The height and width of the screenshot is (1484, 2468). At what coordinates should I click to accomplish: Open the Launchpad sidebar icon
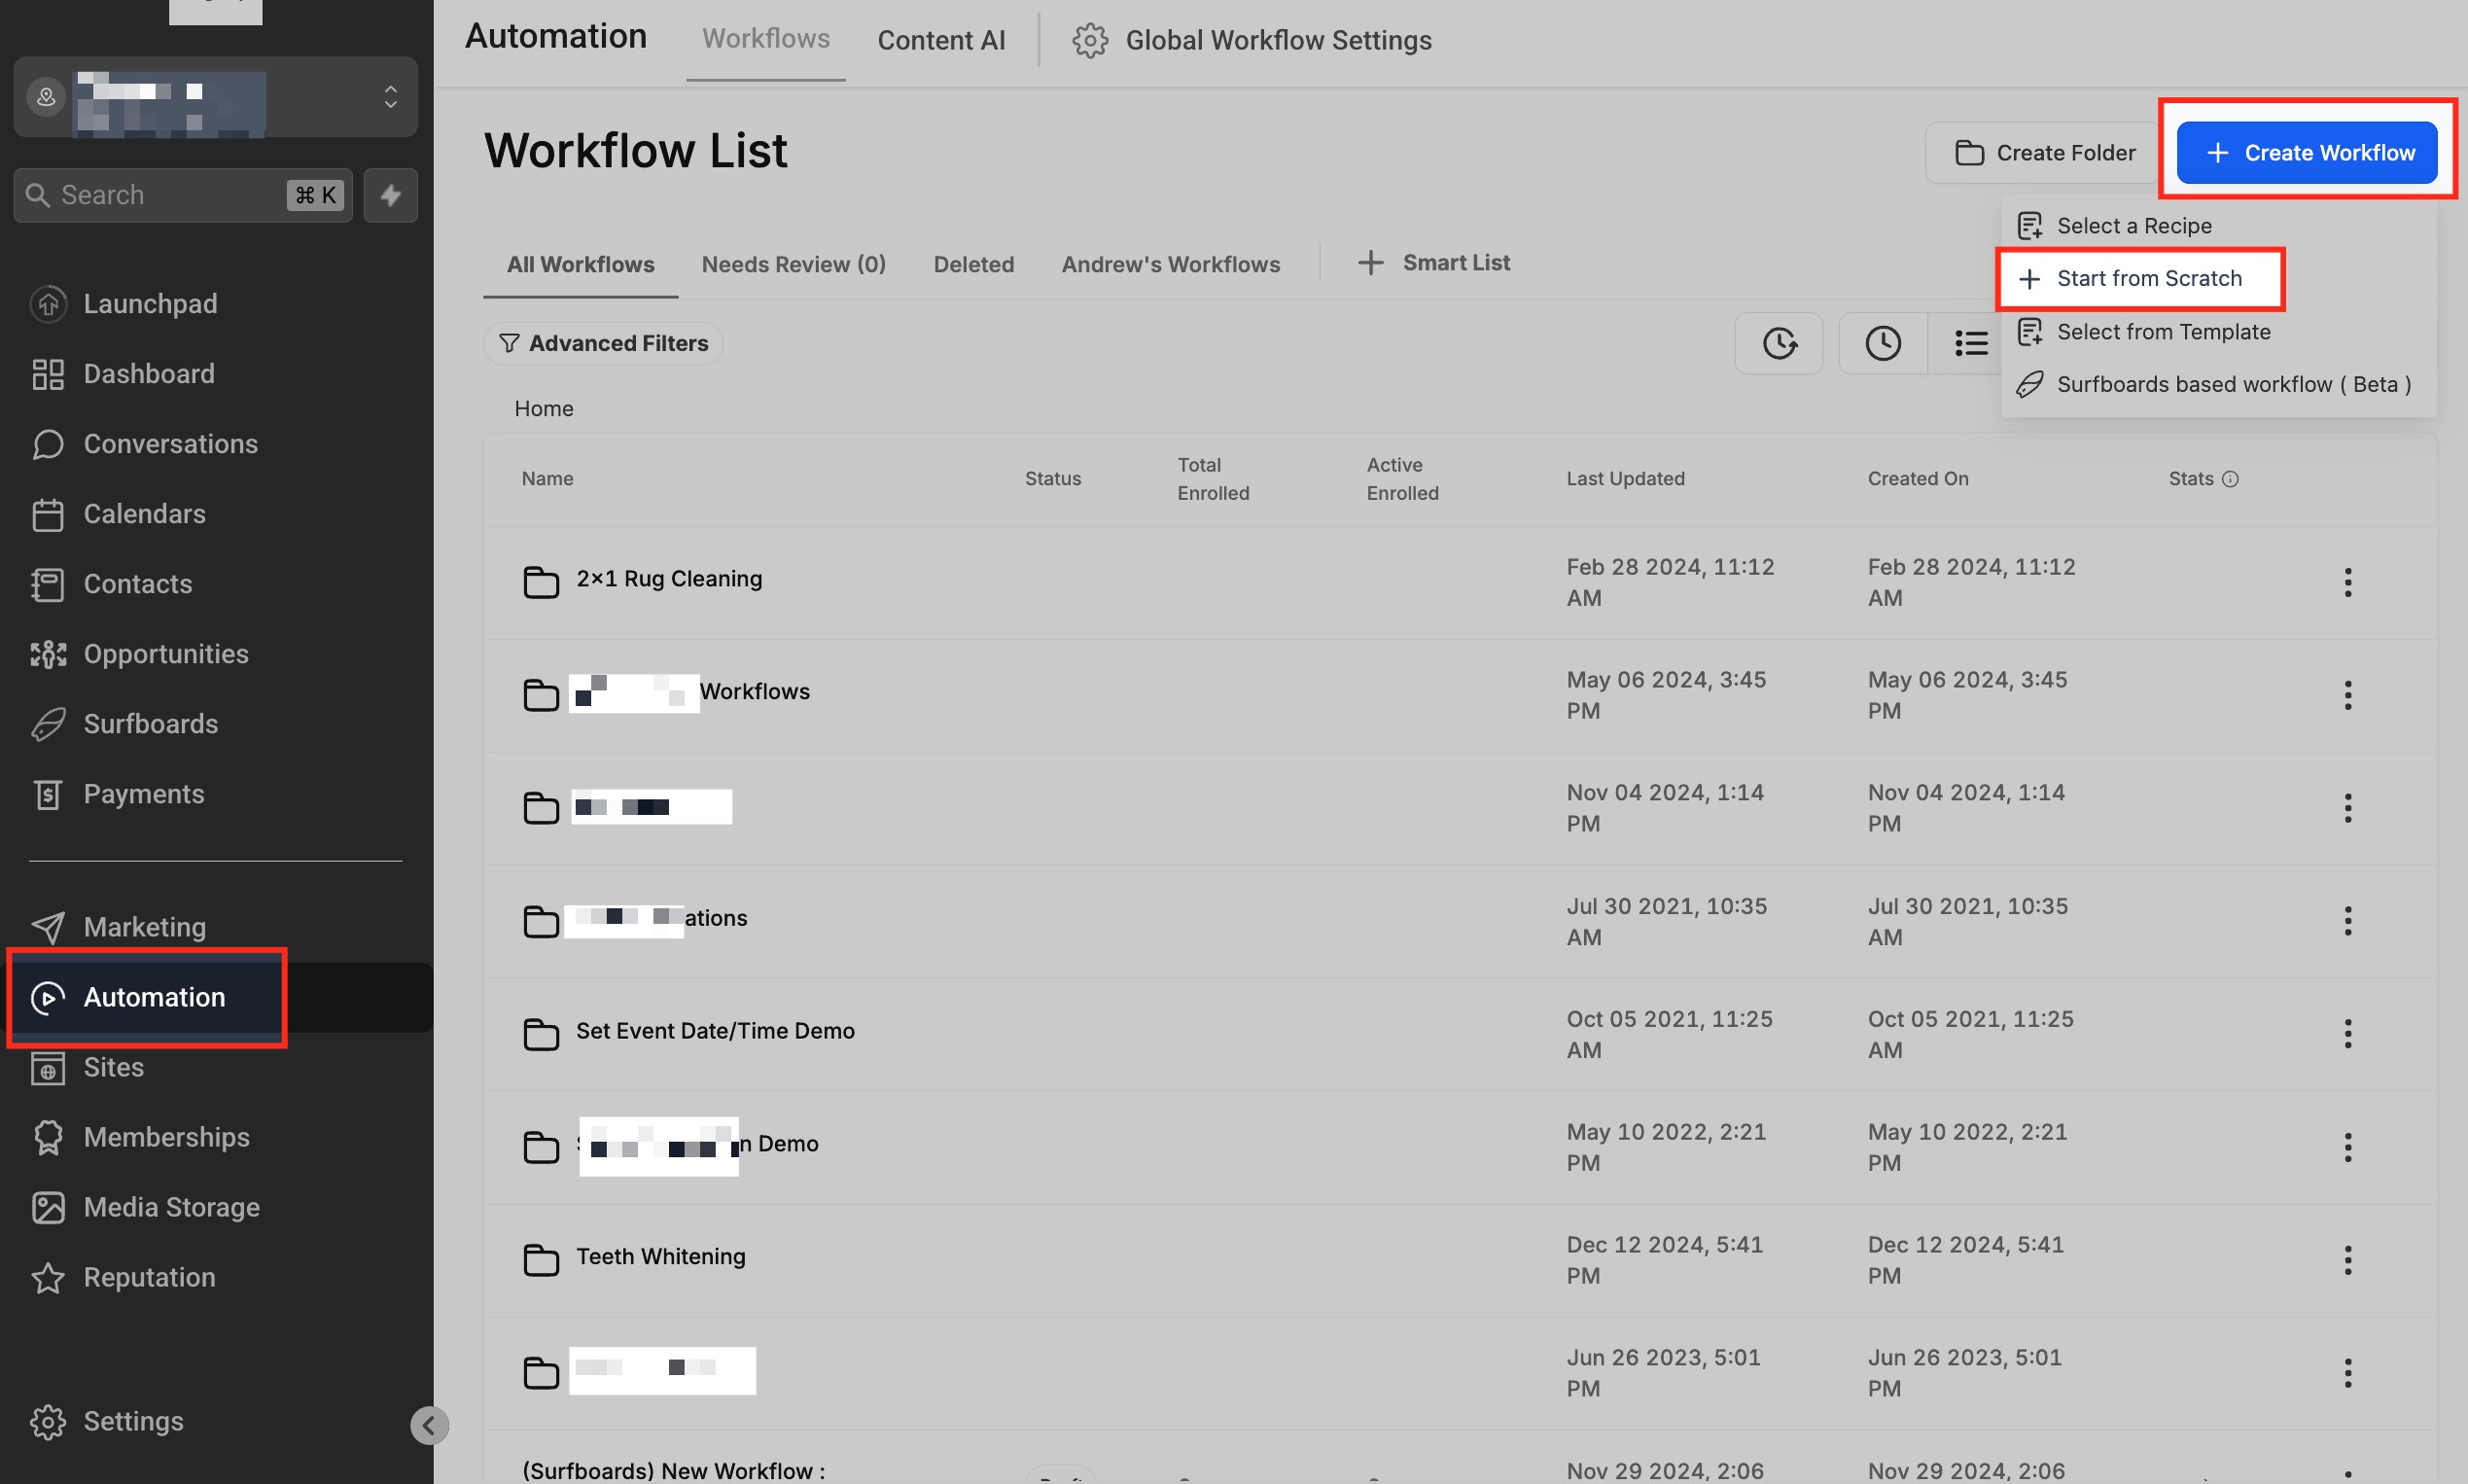point(48,303)
